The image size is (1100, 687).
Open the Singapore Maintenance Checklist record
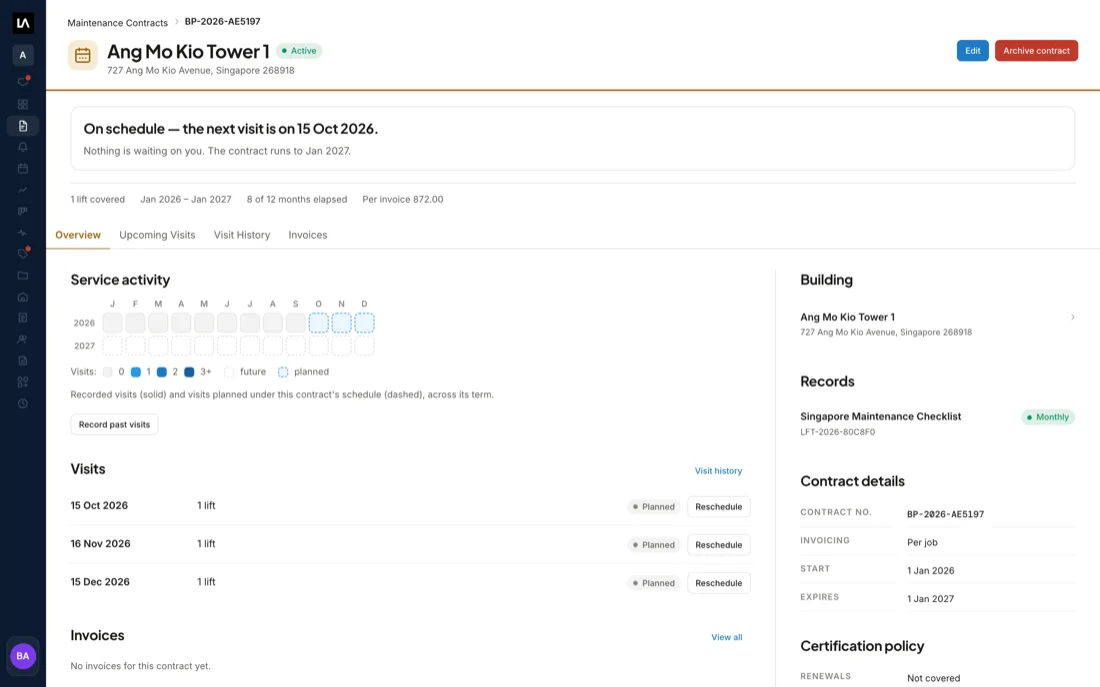880,417
